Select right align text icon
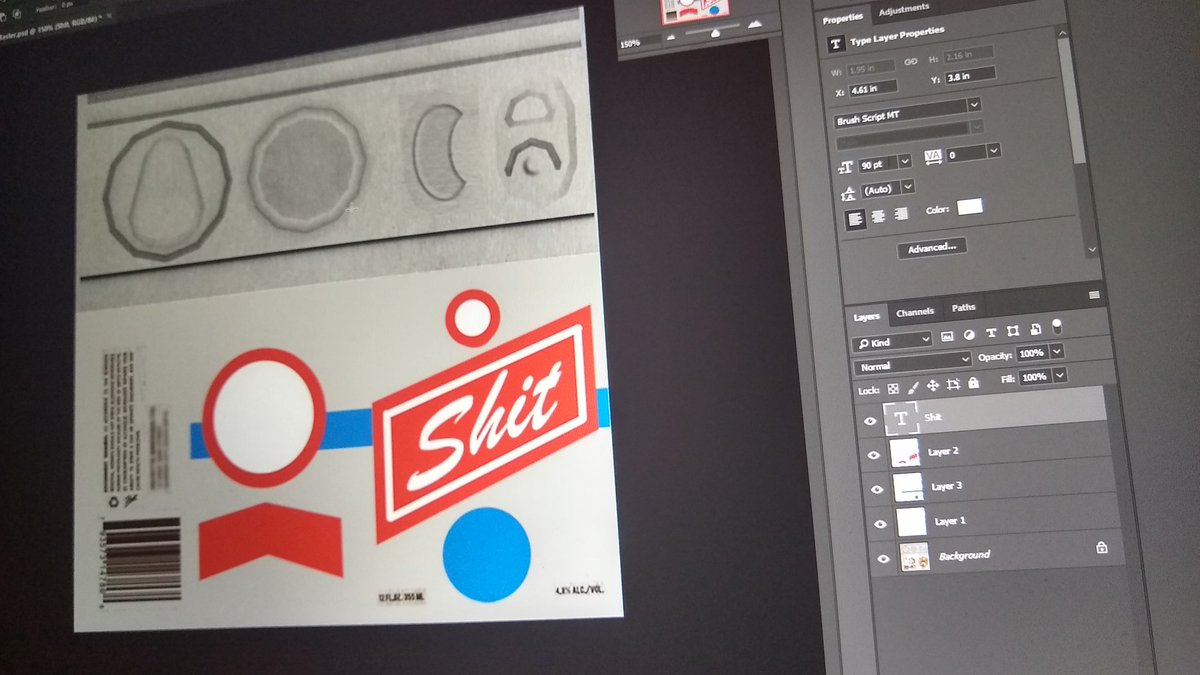 [x=901, y=214]
